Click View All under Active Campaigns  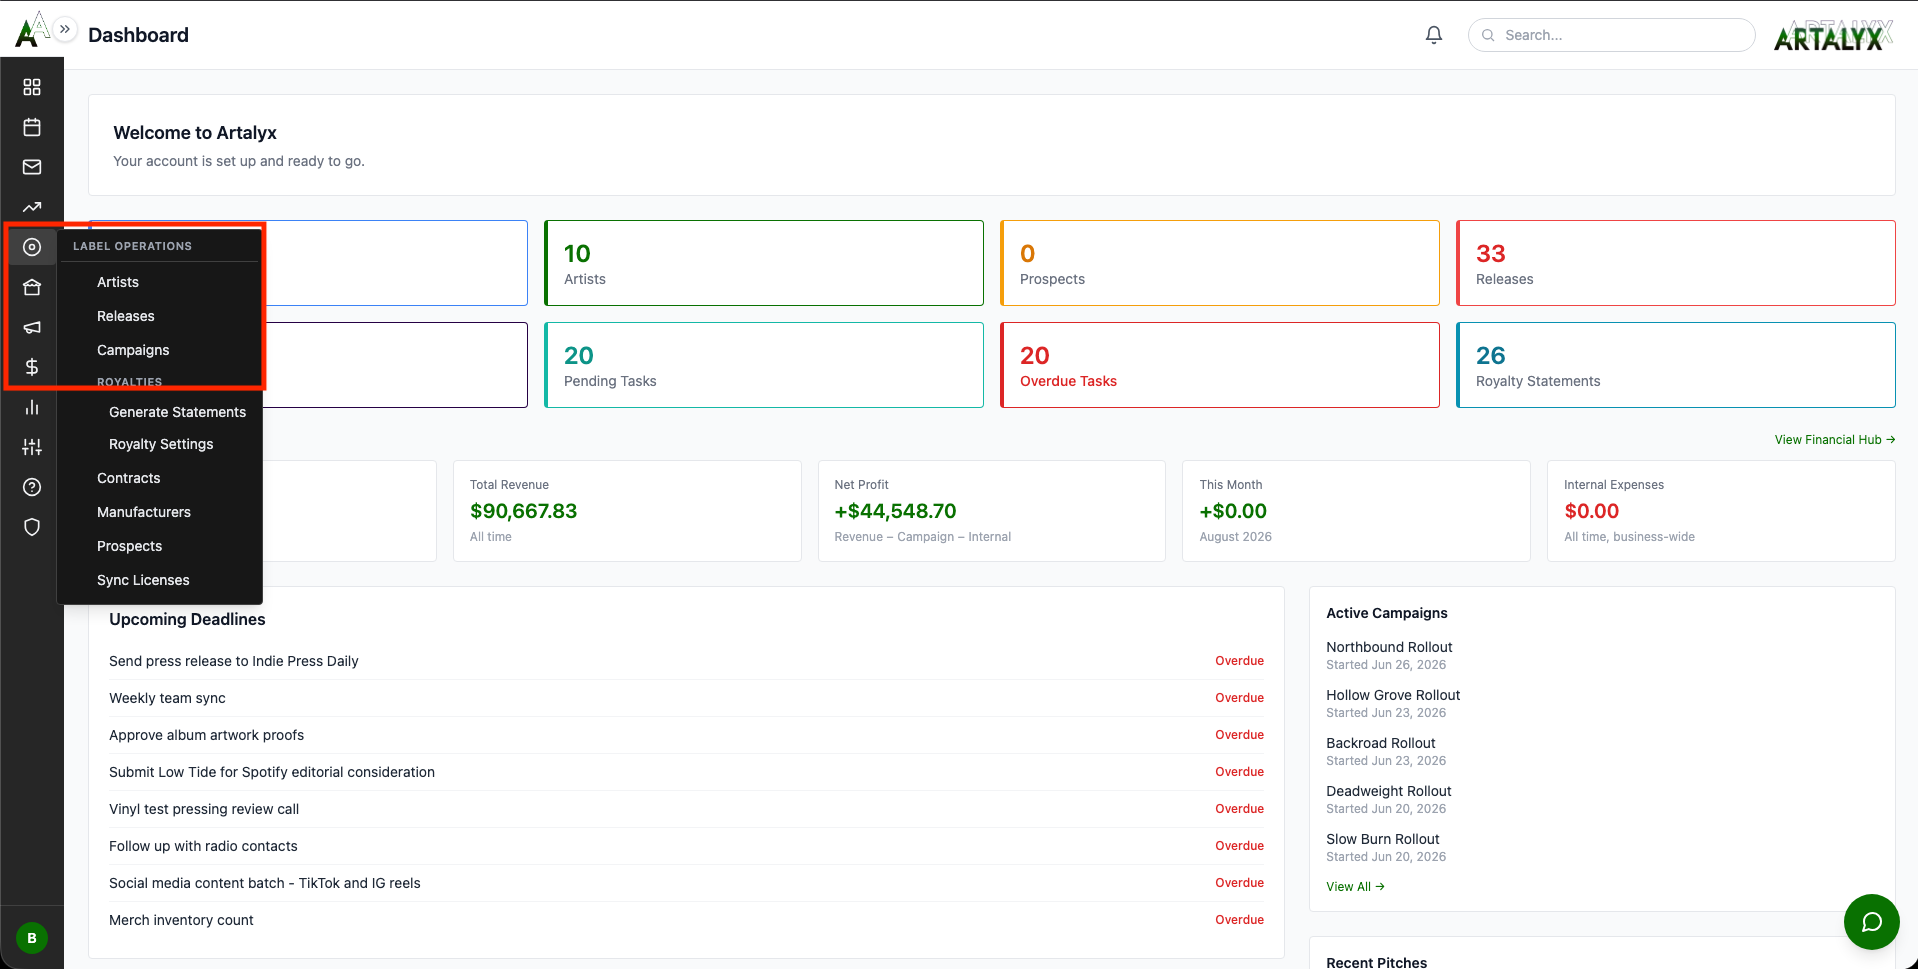click(1355, 887)
